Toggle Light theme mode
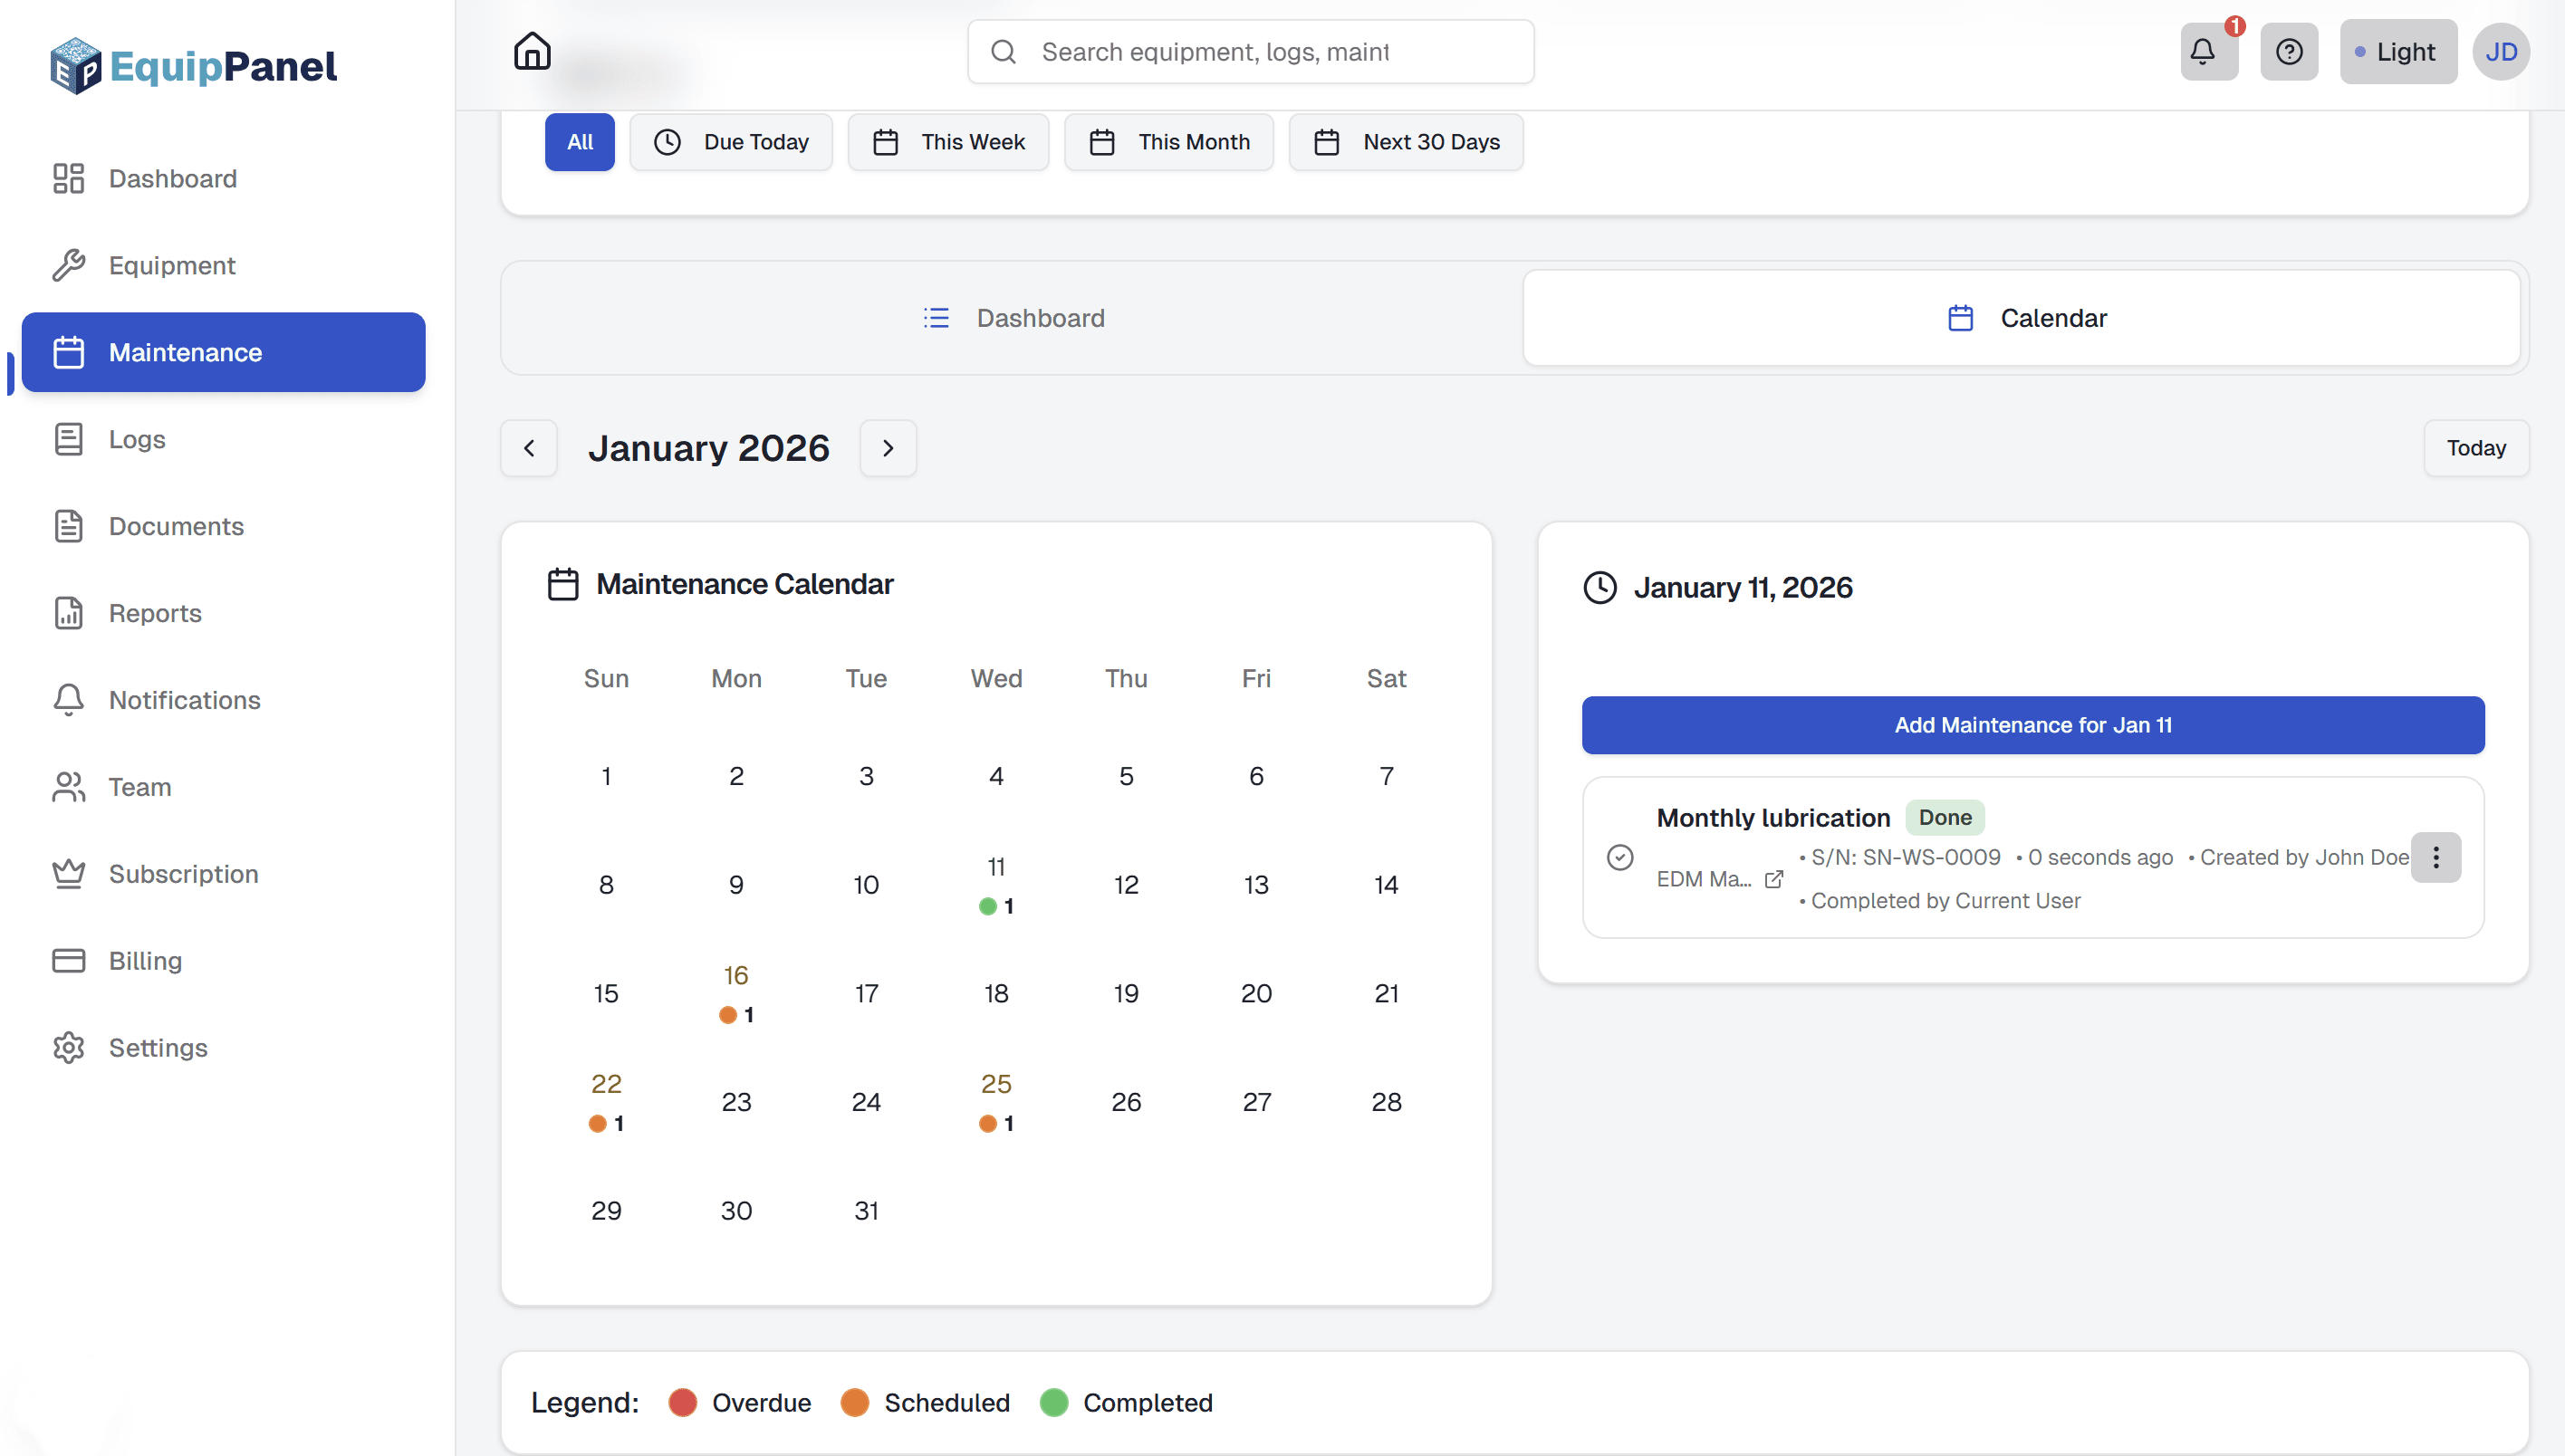Image resolution: width=2565 pixels, height=1456 pixels. point(2397,52)
